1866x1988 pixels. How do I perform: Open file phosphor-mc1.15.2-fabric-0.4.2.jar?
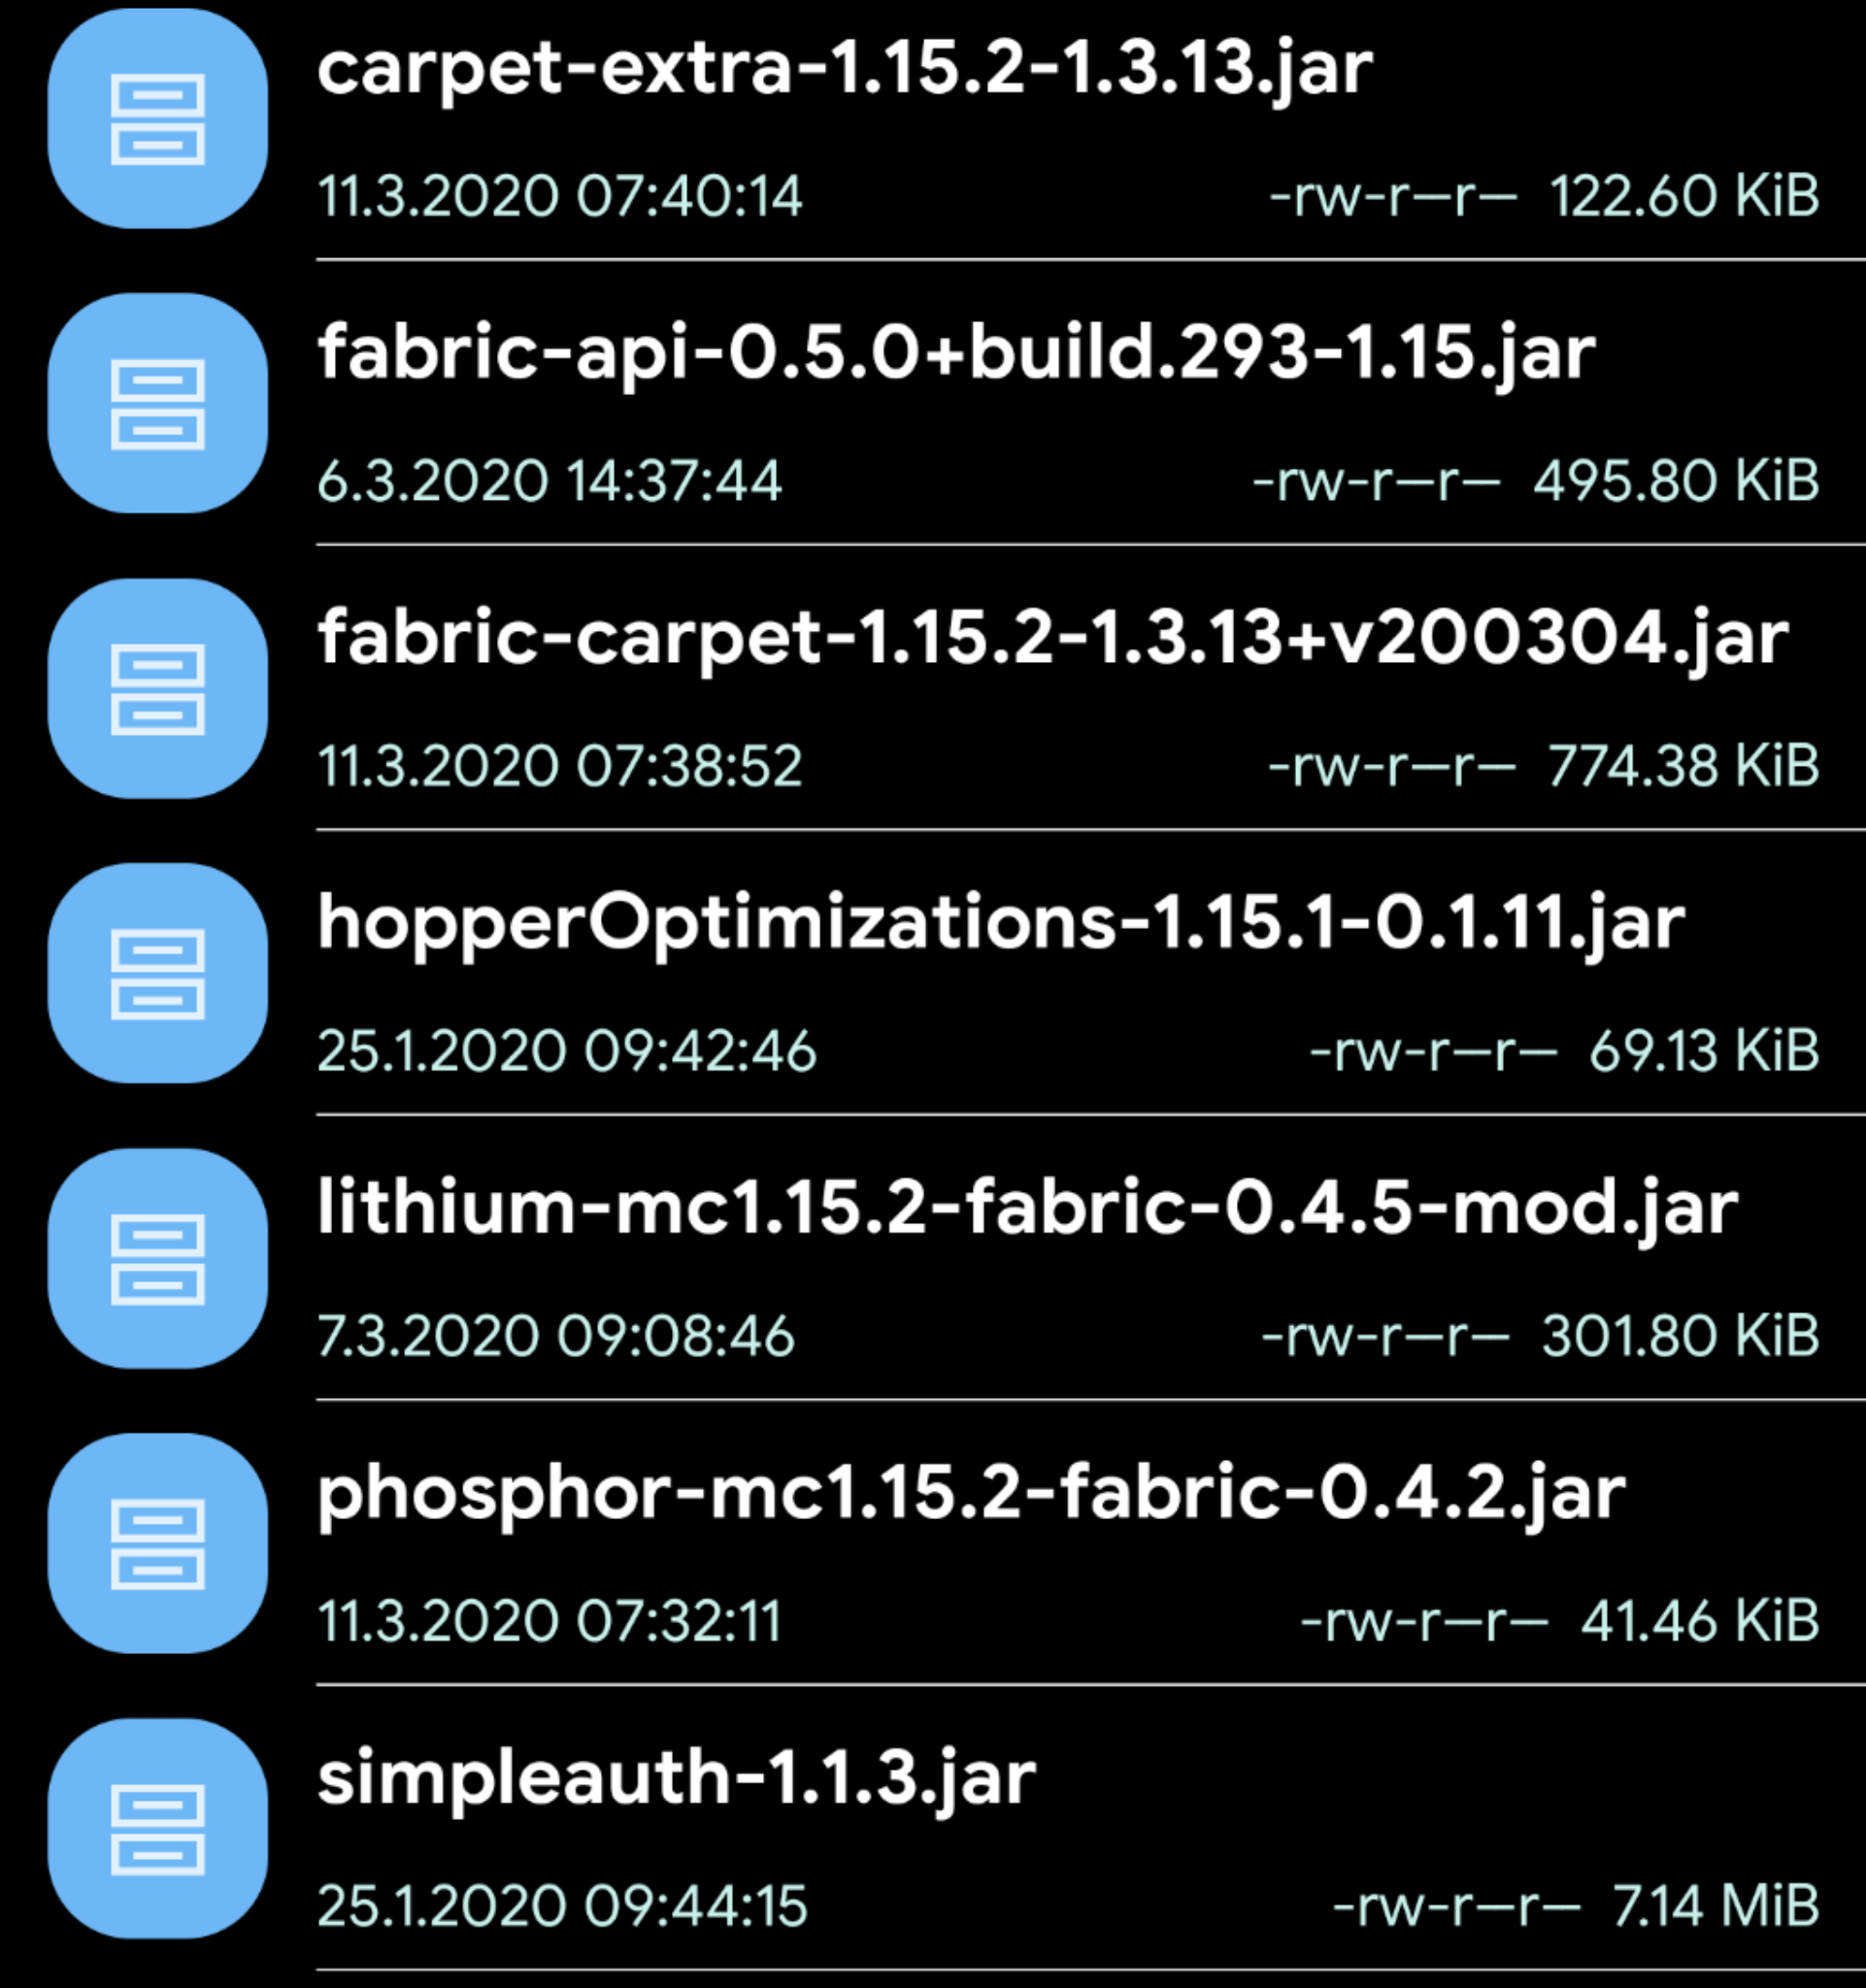click(x=971, y=1496)
